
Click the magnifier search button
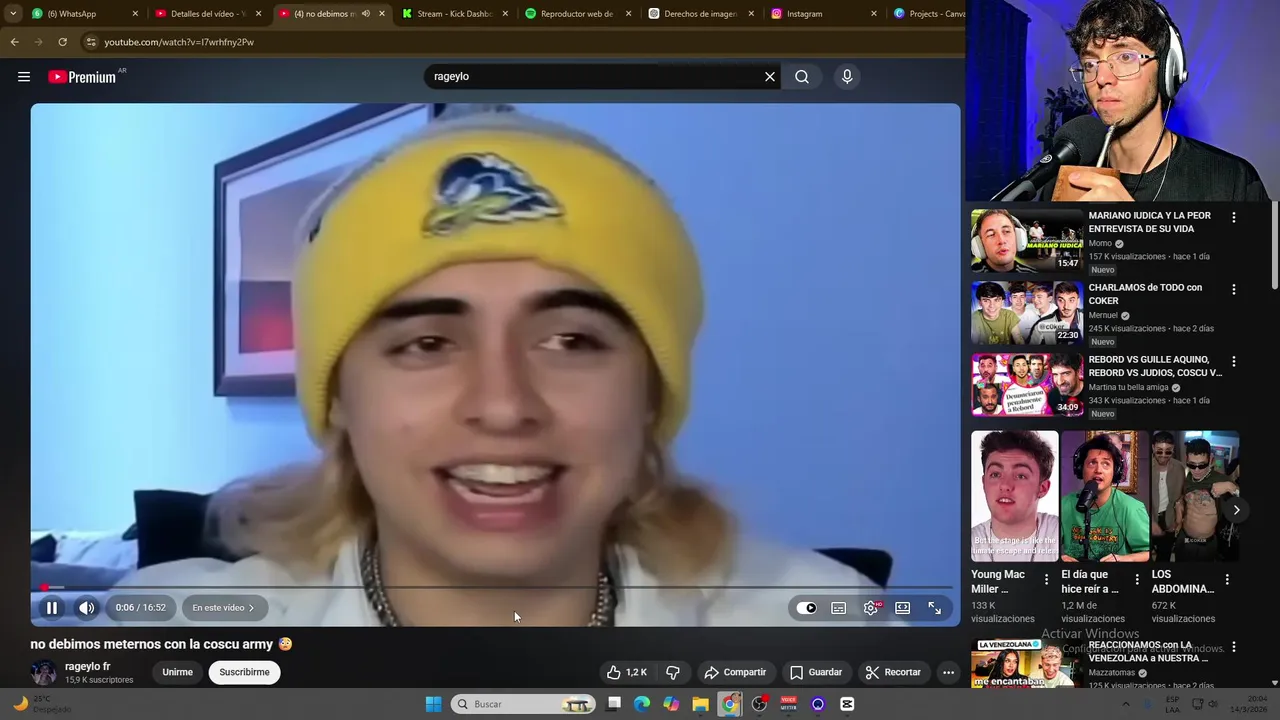(802, 77)
